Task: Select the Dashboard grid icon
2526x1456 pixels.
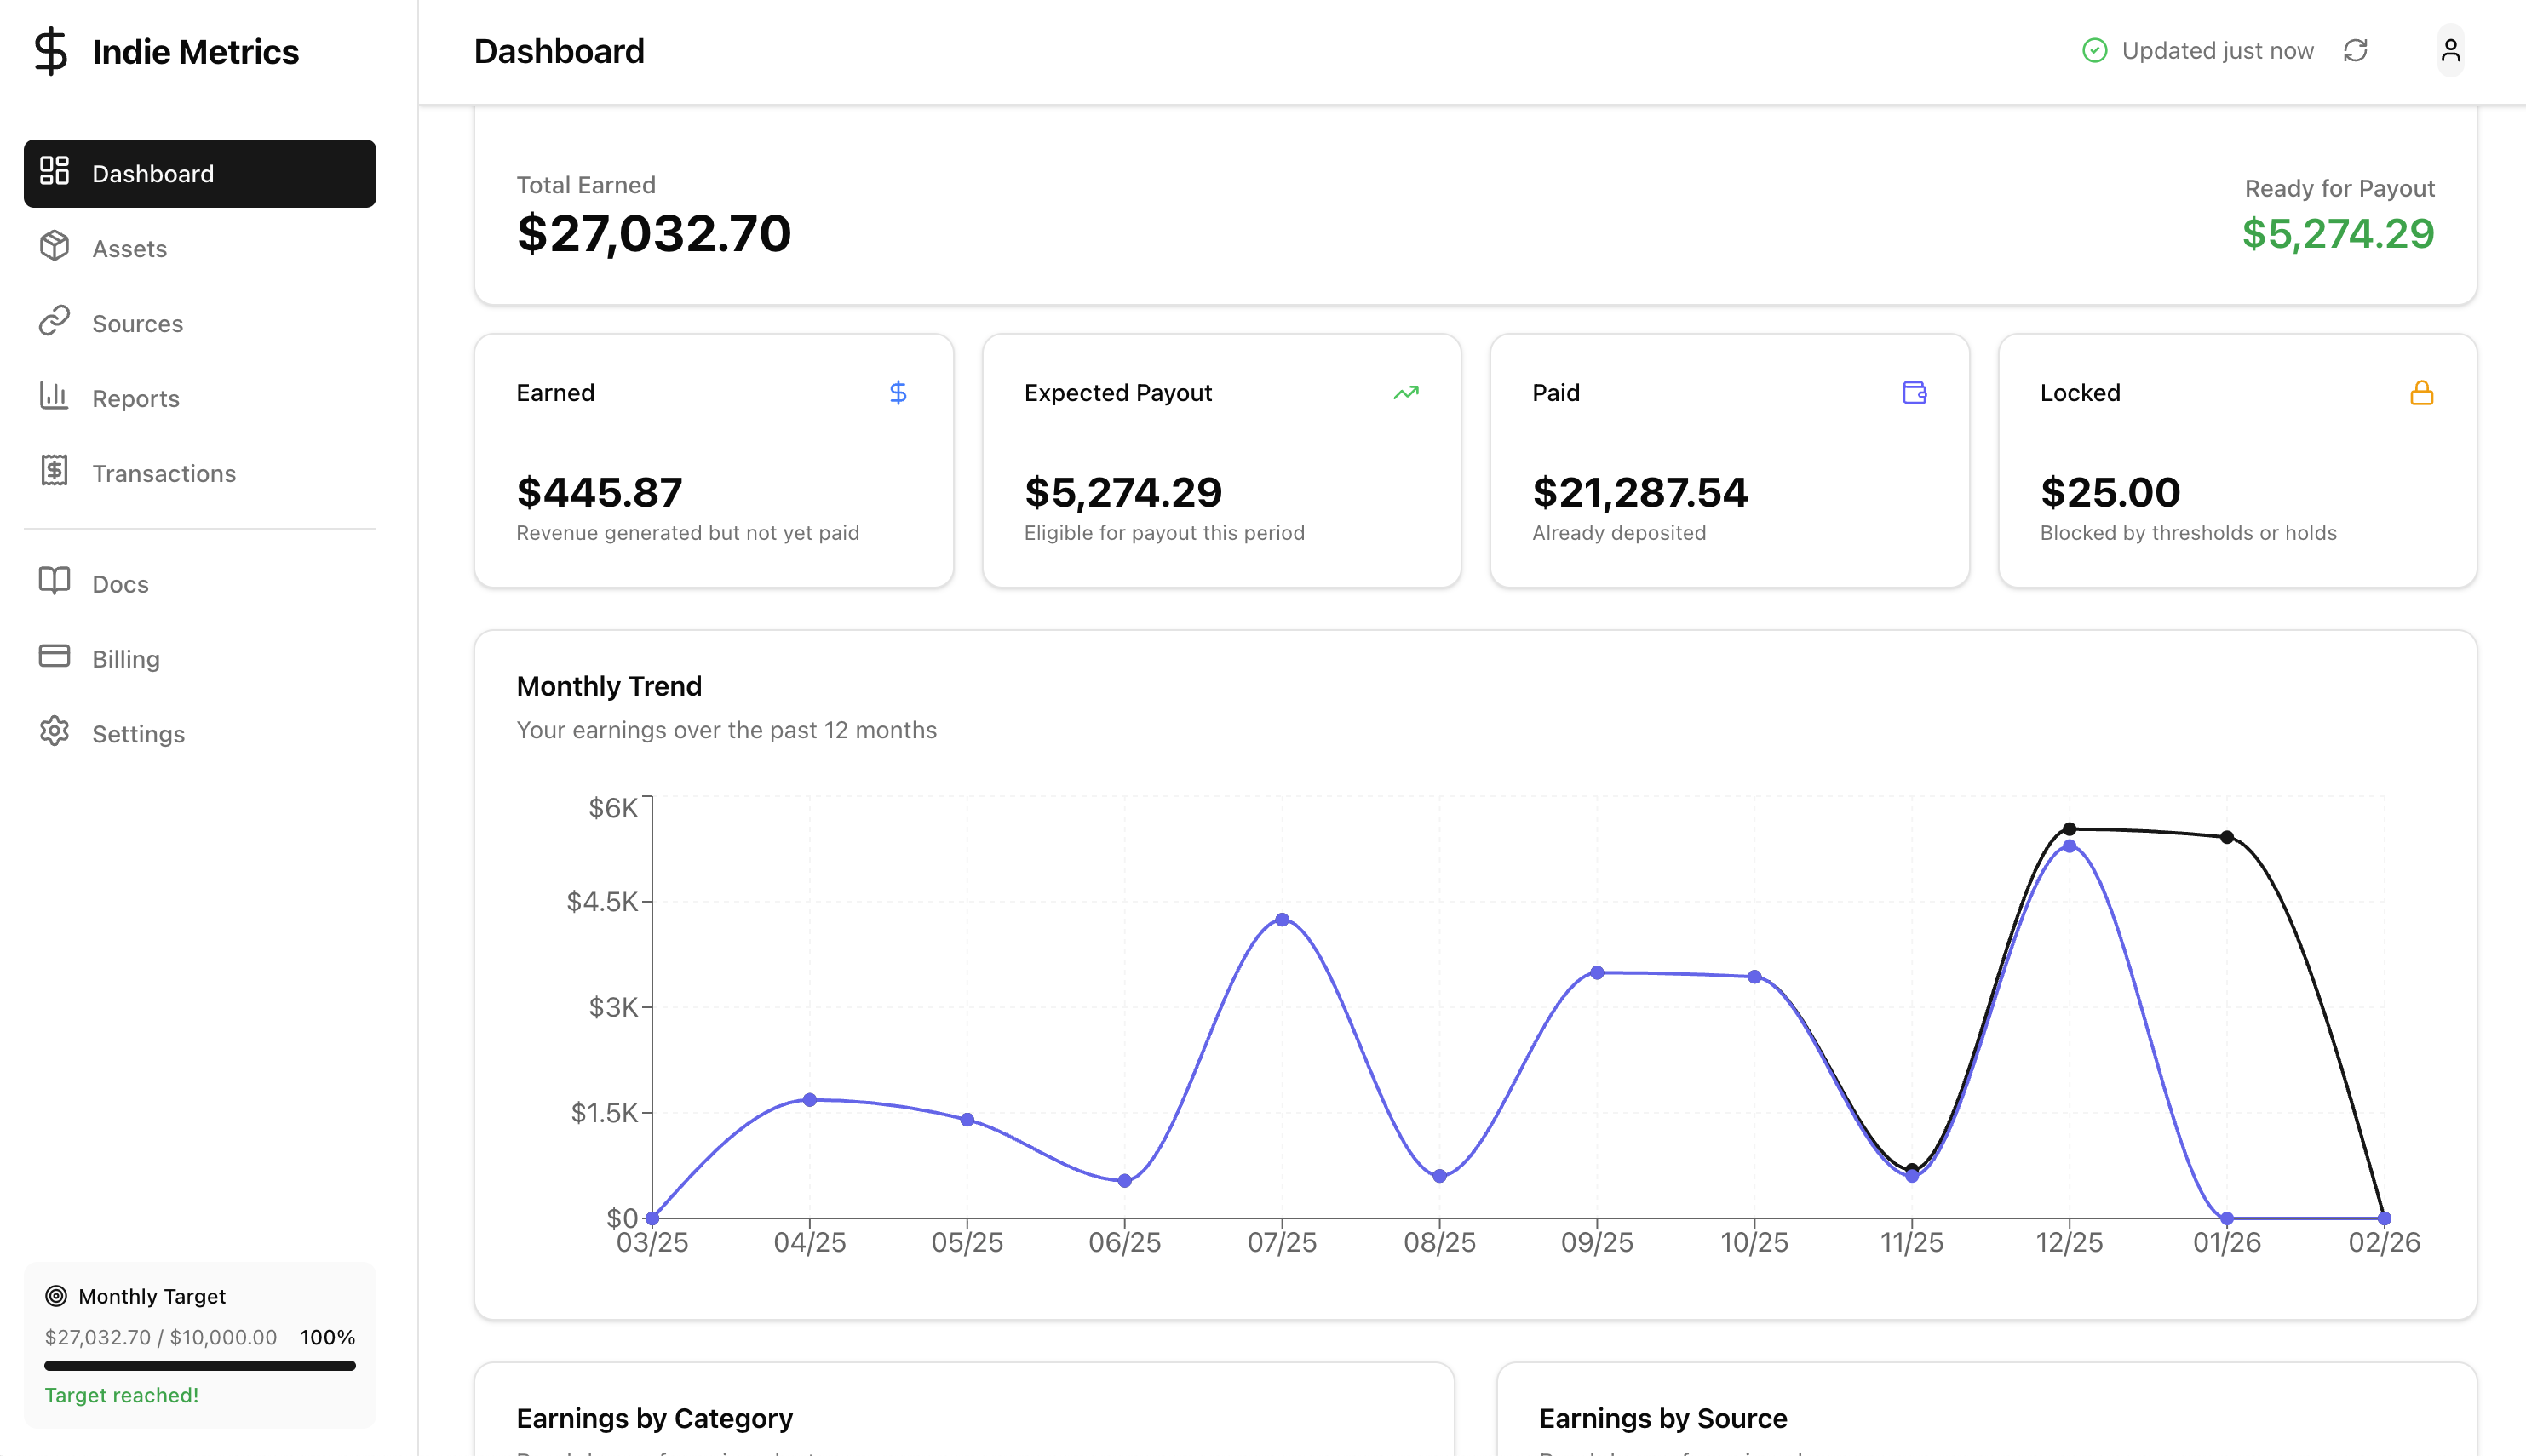Action: pos(55,172)
